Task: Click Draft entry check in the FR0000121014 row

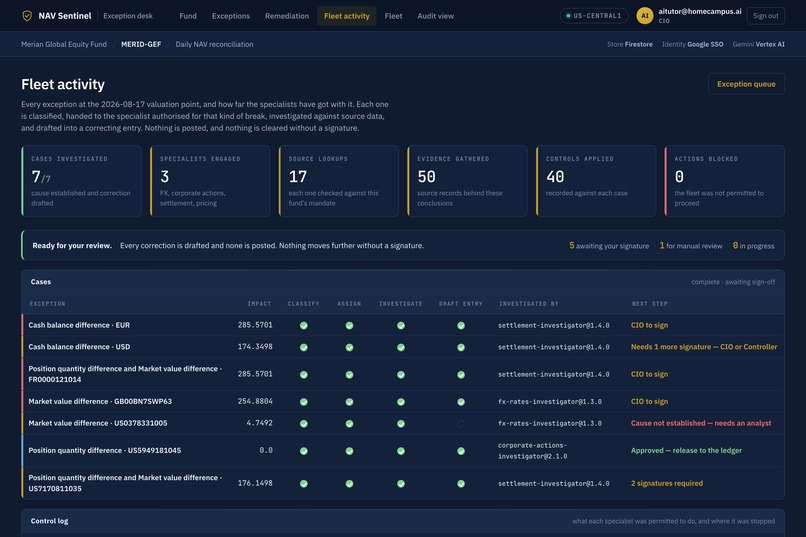Action: [461, 375]
